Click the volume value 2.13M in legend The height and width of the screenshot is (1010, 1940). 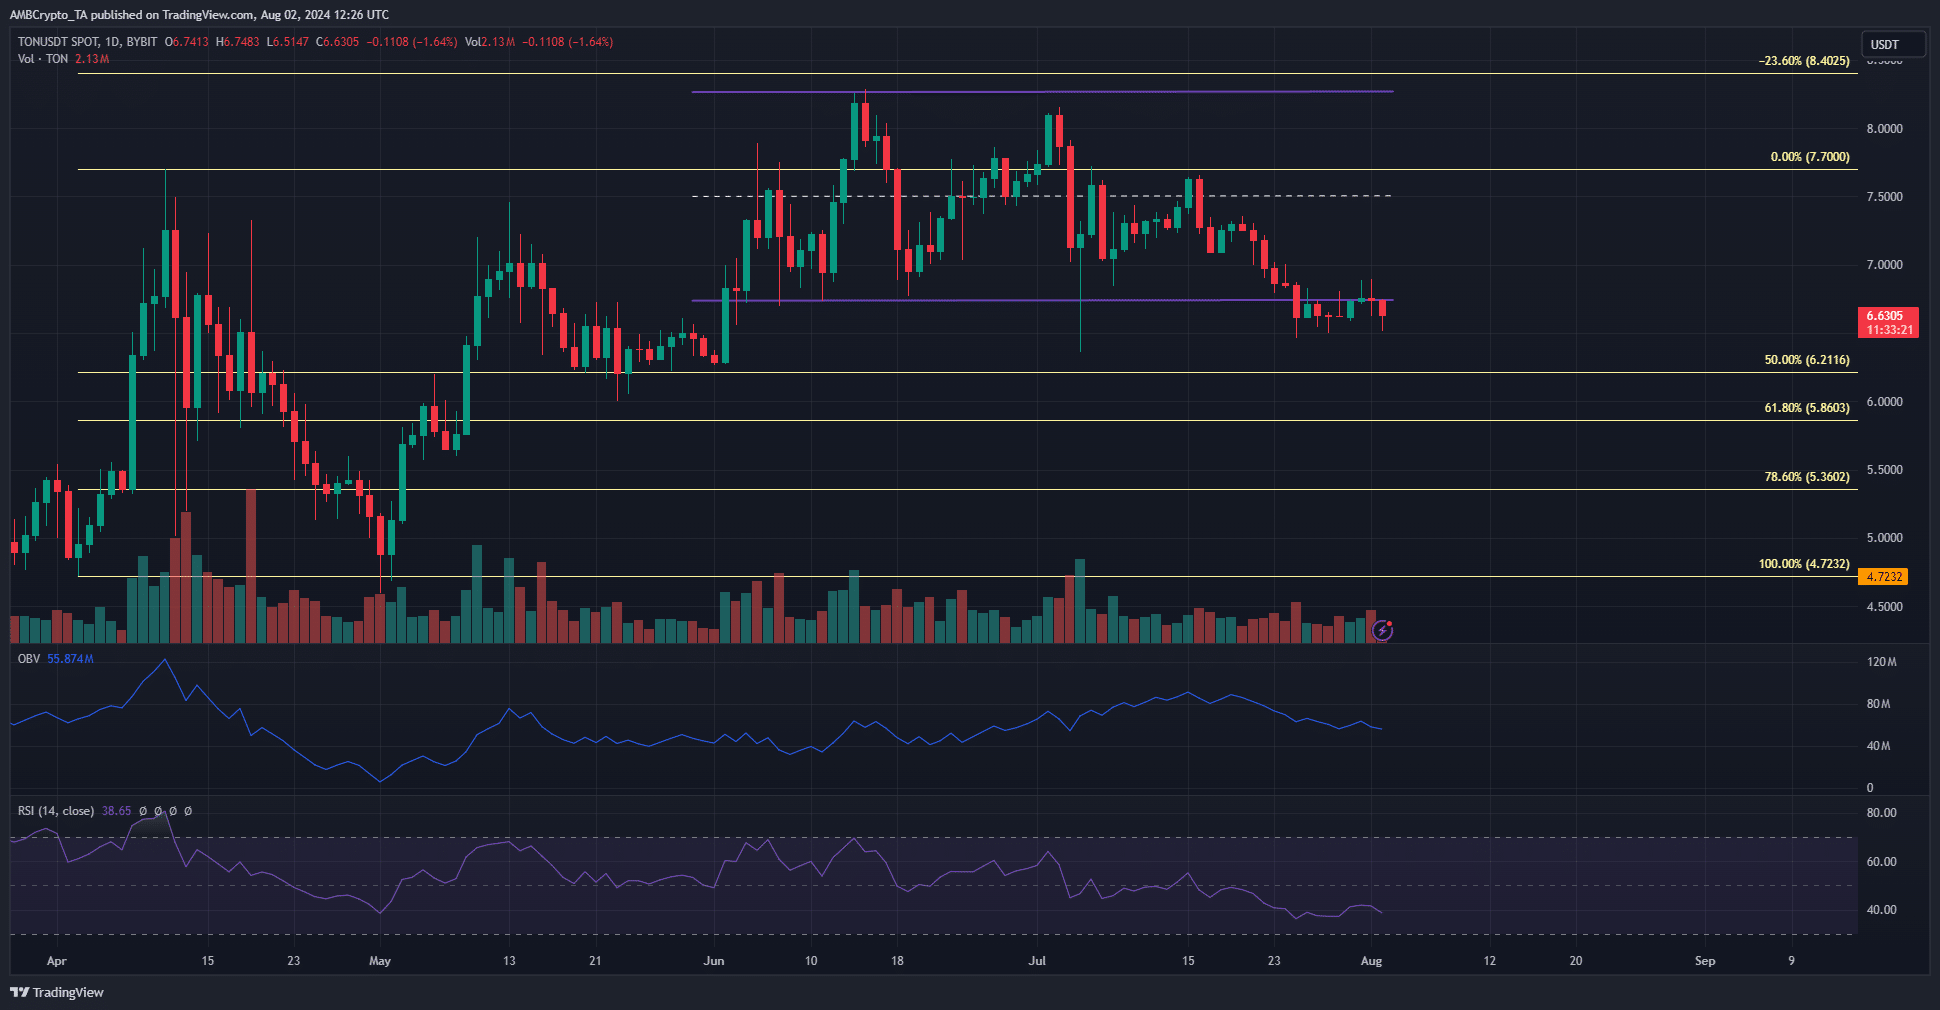click(x=92, y=59)
